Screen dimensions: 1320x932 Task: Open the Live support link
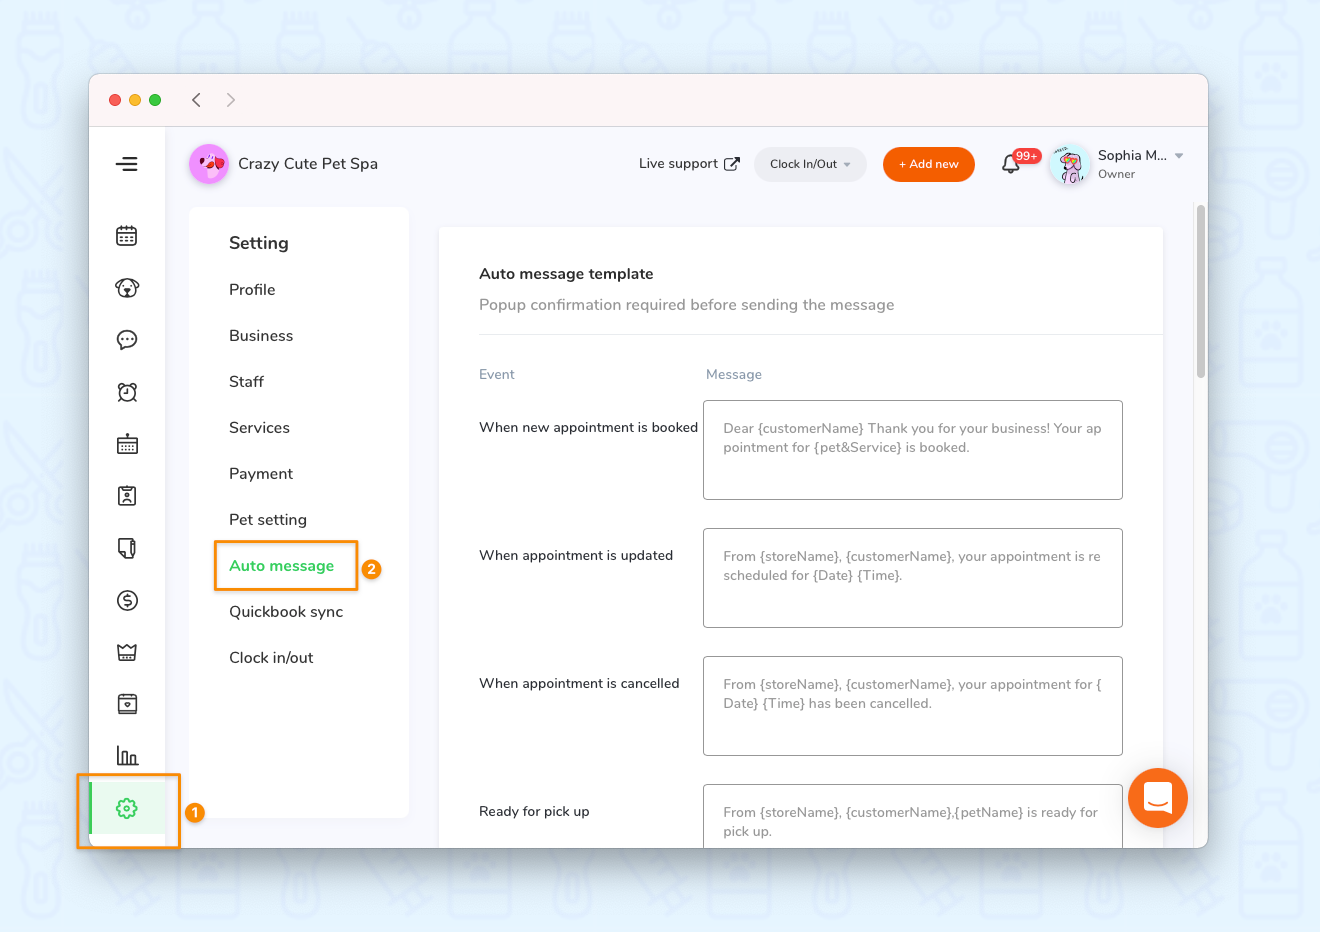[x=689, y=164]
